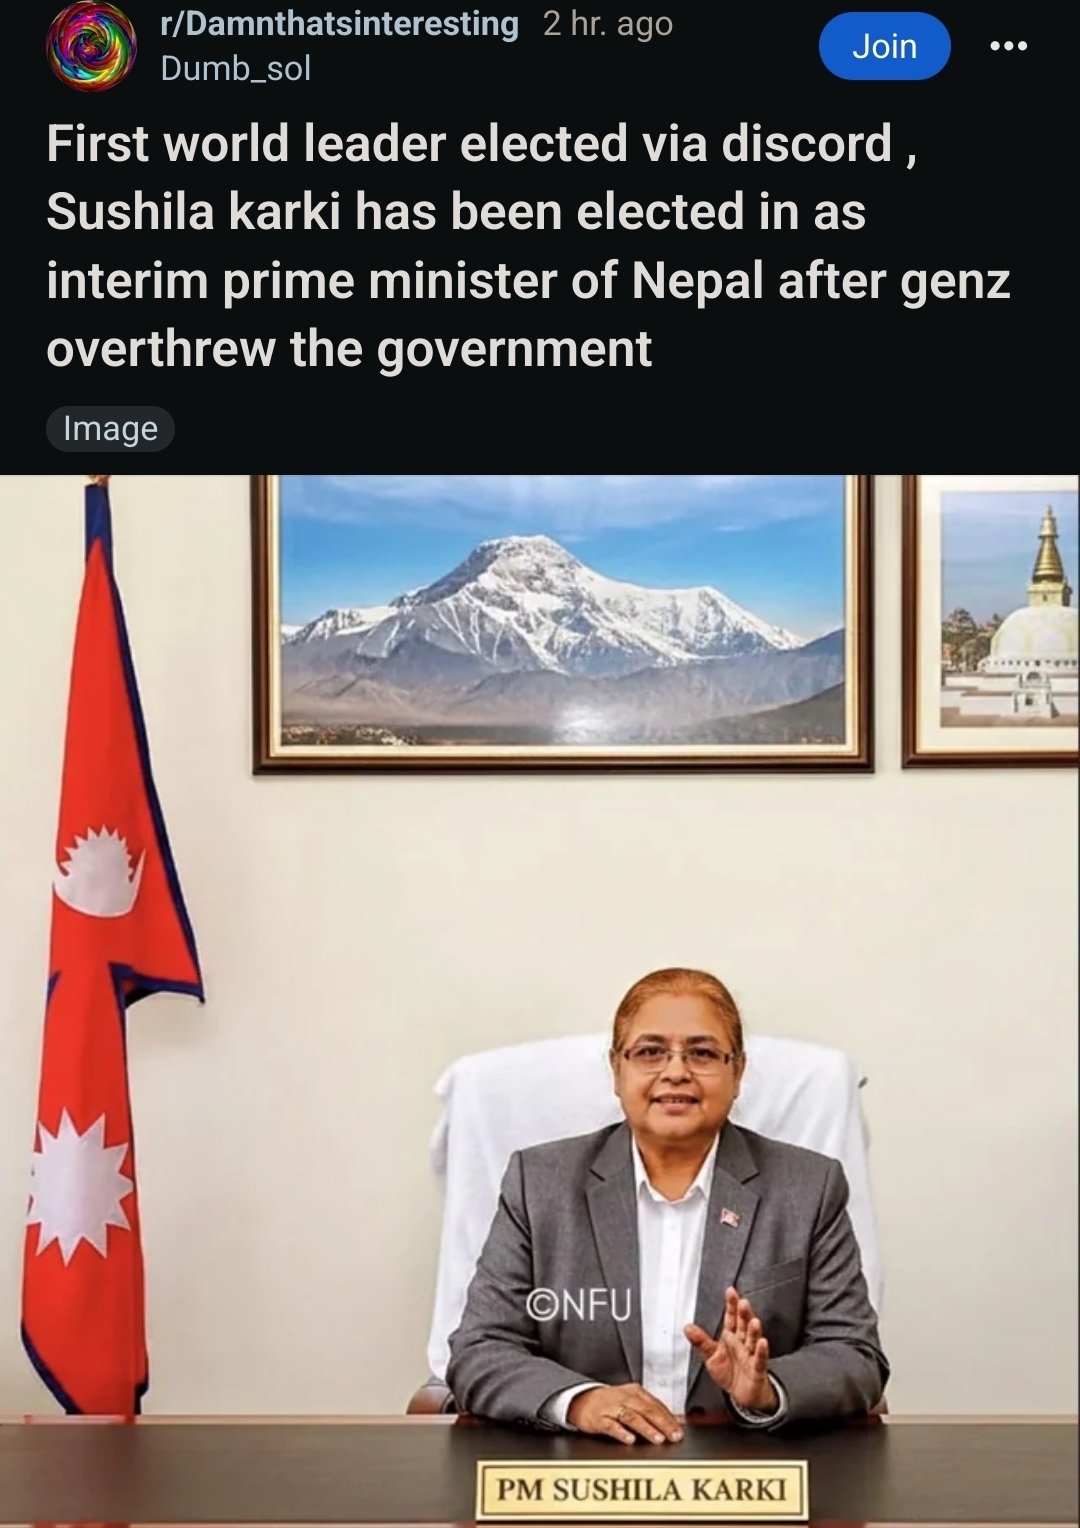Tap the '2 hr. ago' timestamp
The height and width of the screenshot is (1528, 1080).
pos(608,24)
